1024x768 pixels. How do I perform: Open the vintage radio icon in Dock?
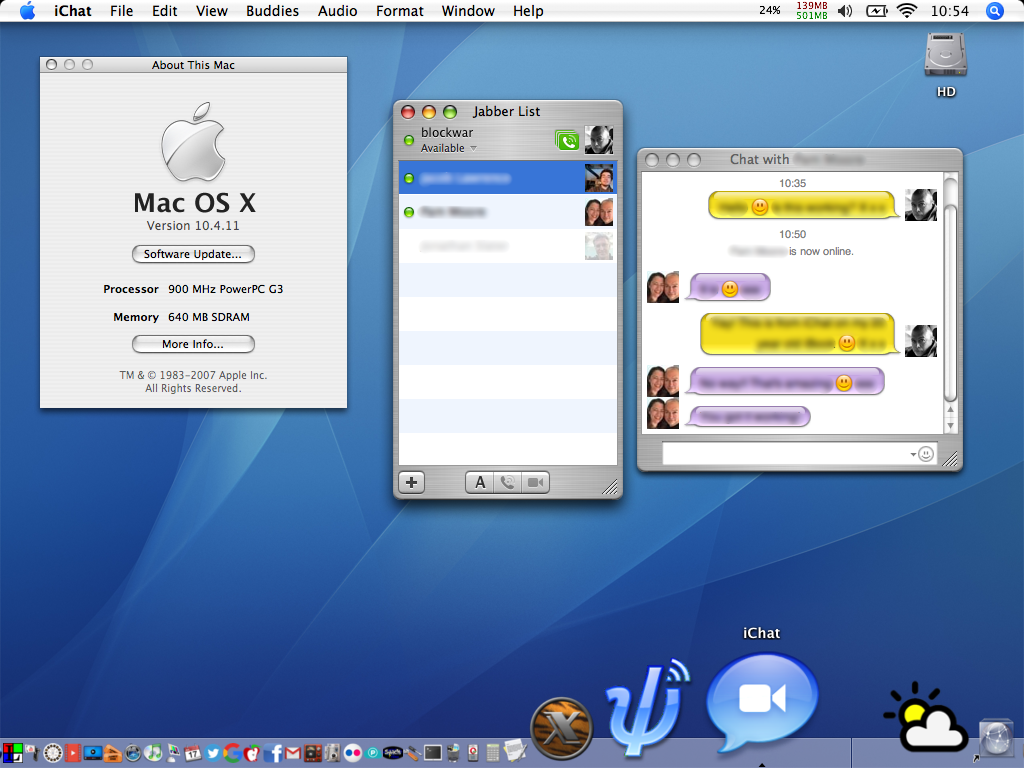coord(313,753)
